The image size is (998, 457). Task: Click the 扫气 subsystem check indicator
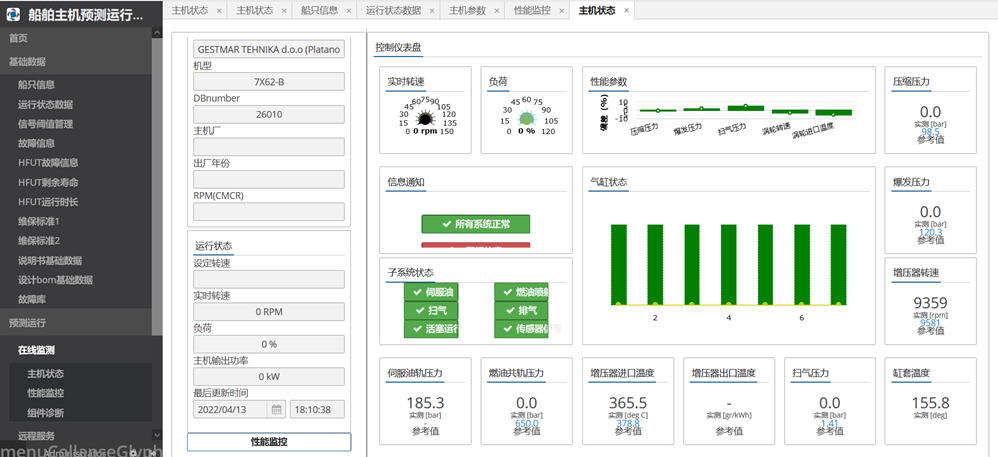point(432,310)
